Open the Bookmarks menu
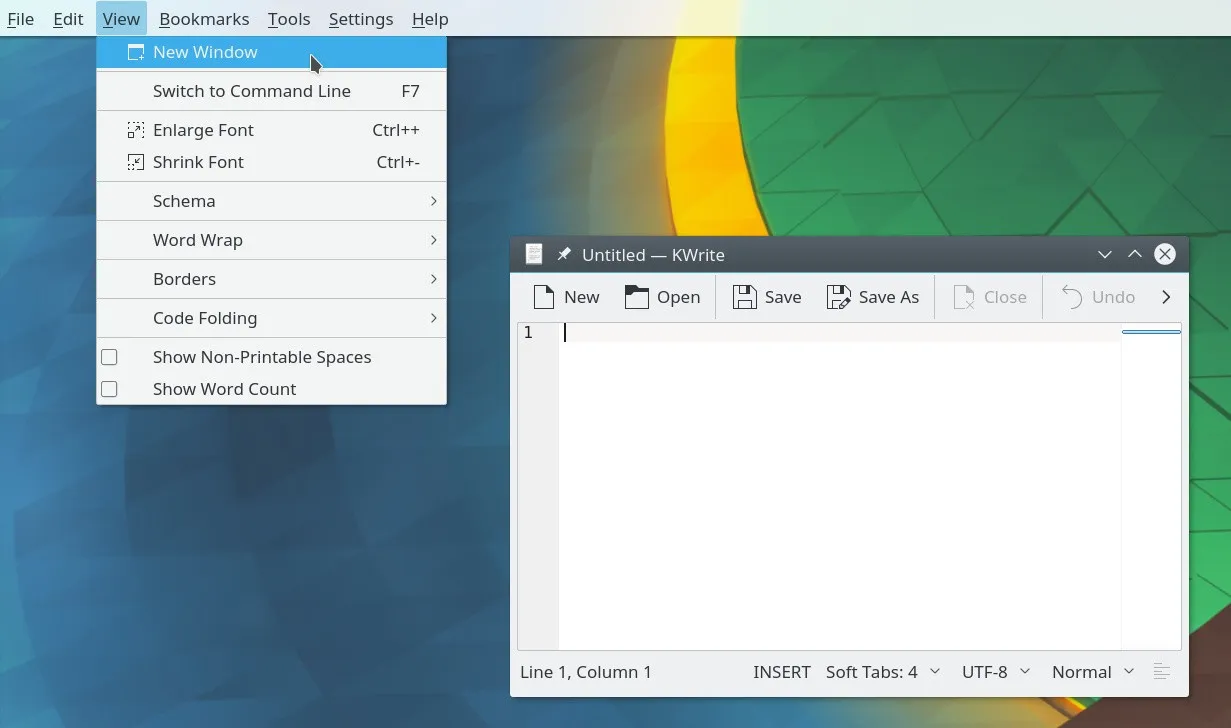Screen dimensions: 1231x728 pos(204,19)
